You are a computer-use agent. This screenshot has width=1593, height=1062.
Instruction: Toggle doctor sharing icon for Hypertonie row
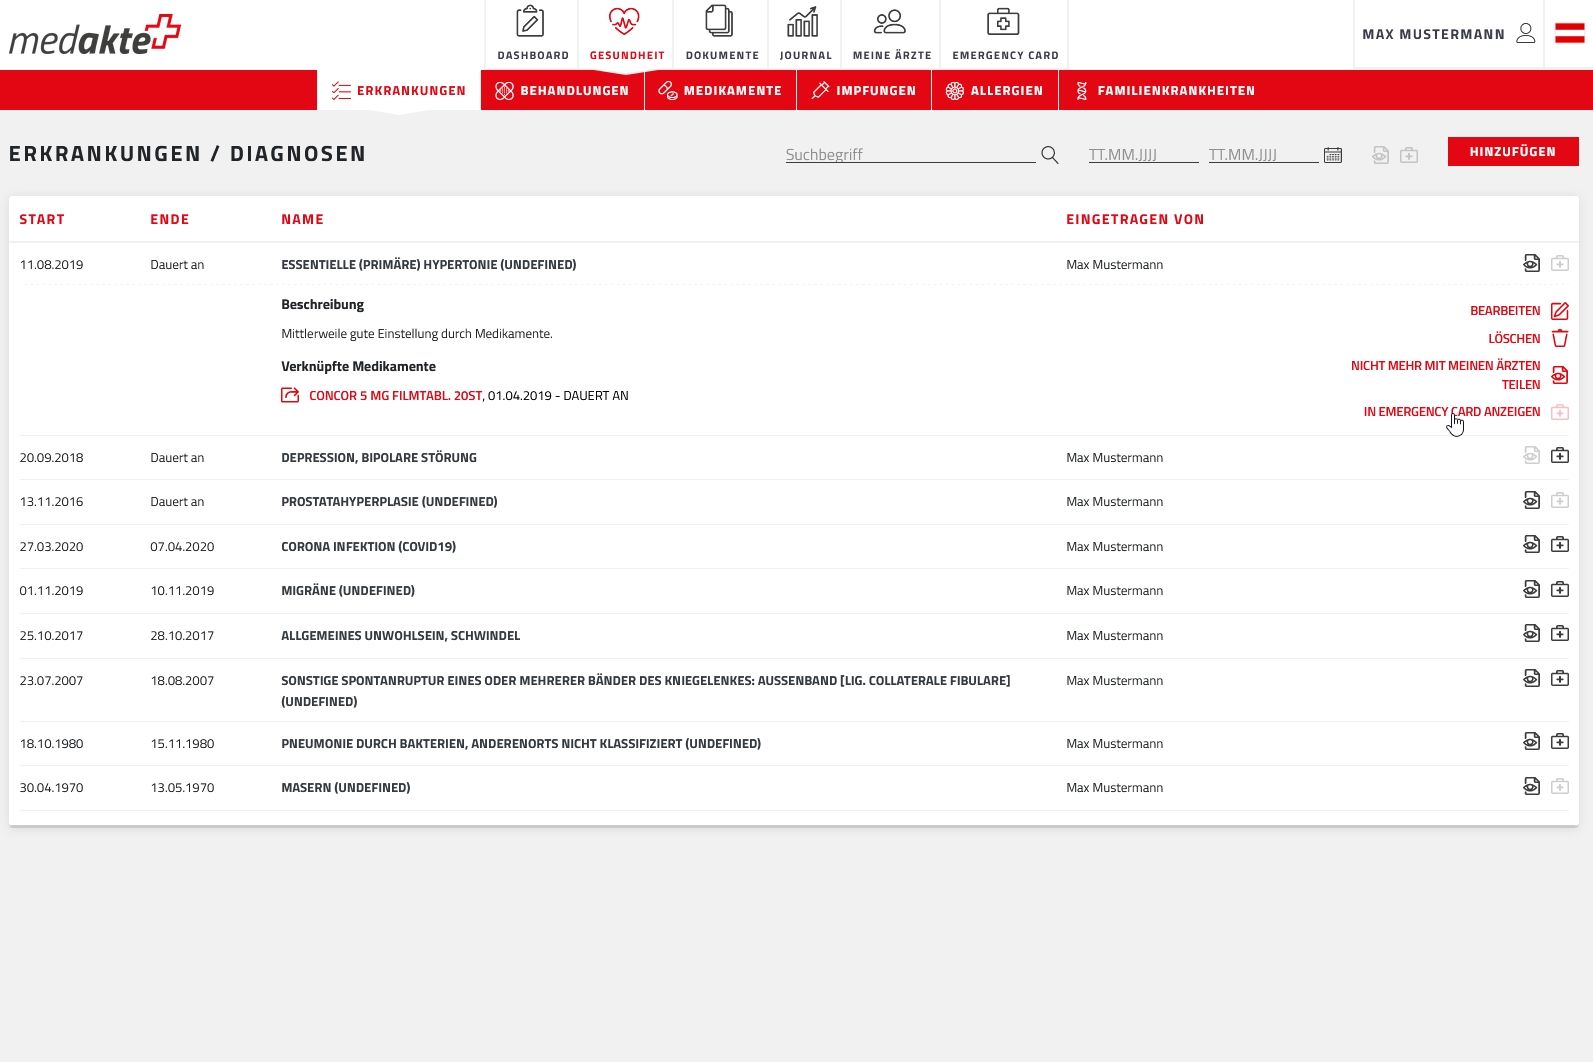coord(1531,264)
